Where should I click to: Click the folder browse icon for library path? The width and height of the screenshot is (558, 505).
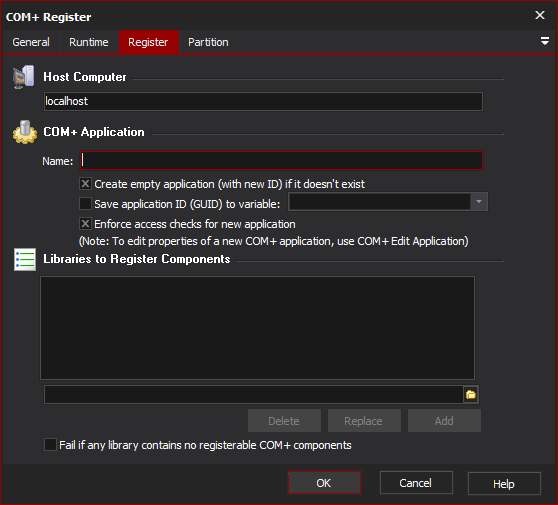(x=471, y=394)
